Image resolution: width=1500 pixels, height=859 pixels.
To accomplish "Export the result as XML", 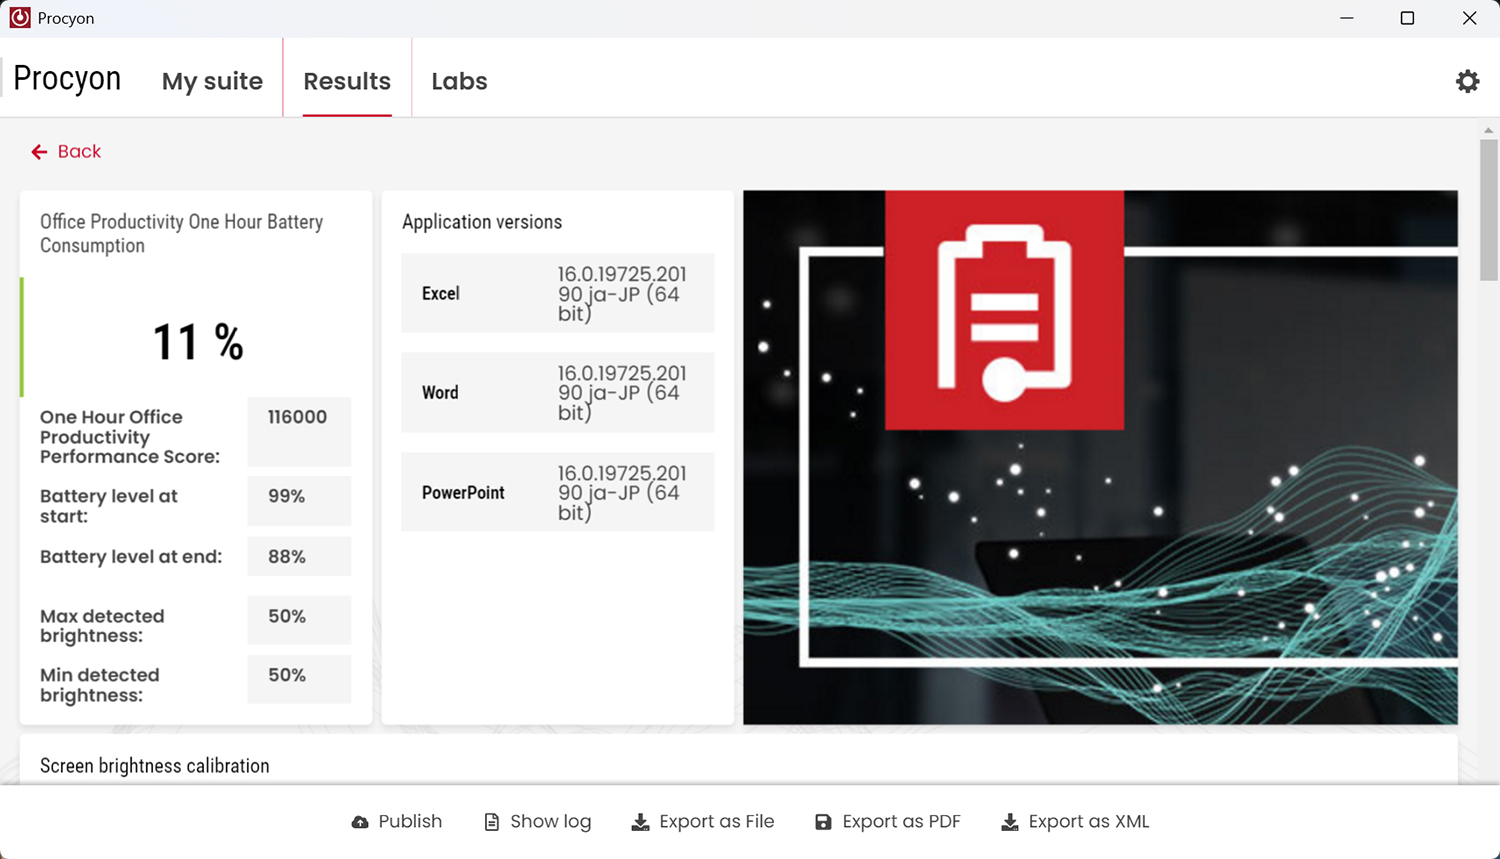I will [x=1075, y=822].
